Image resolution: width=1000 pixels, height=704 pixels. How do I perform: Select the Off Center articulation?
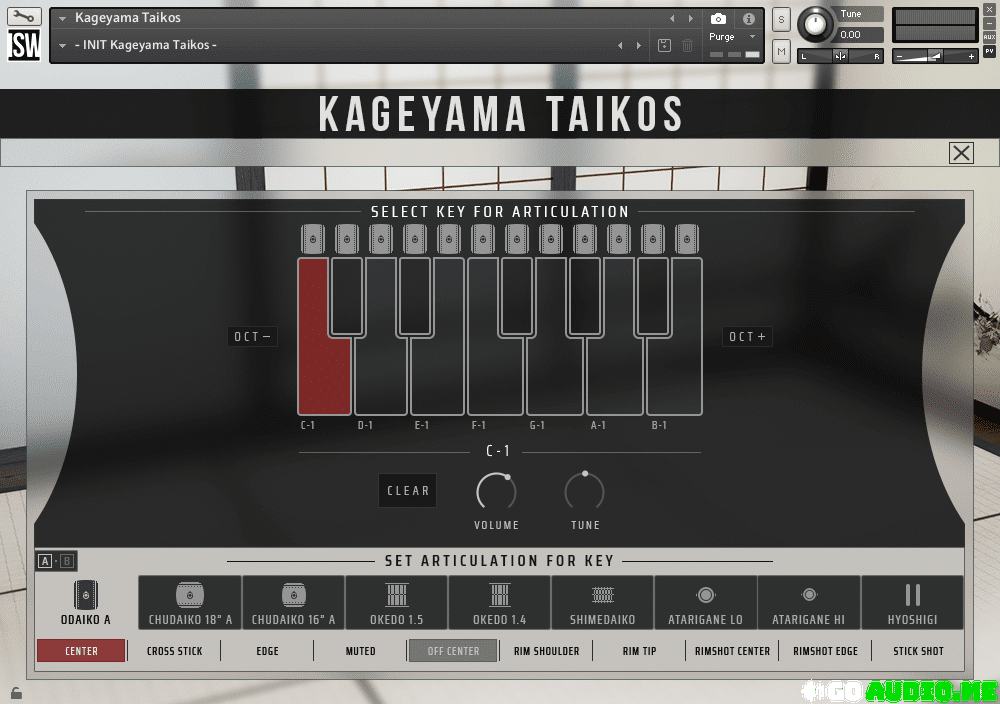[453, 651]
